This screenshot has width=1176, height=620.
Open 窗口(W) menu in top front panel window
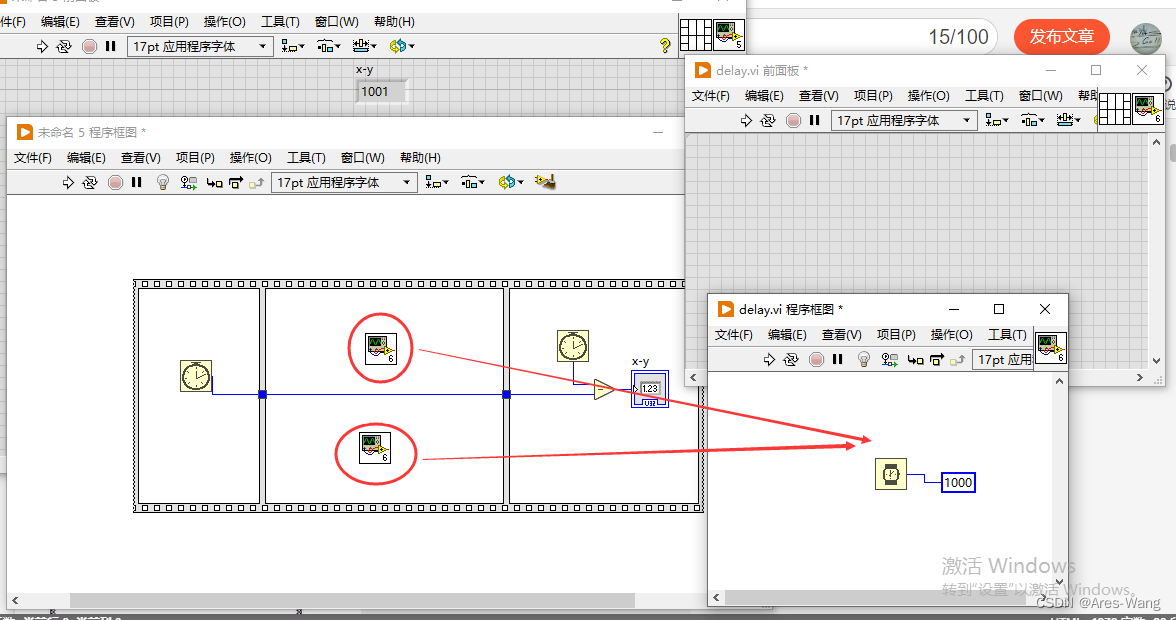pyautogui.click(x=337, y=22)
